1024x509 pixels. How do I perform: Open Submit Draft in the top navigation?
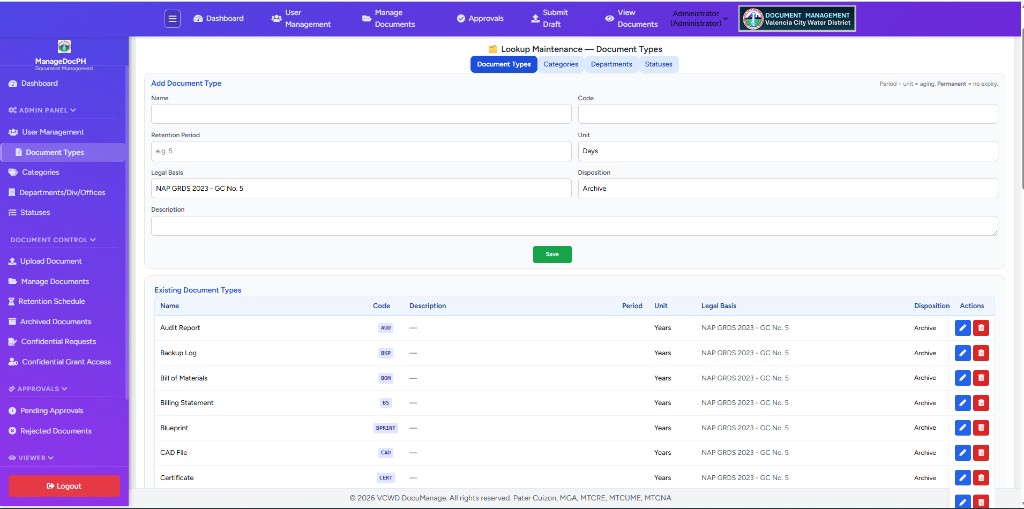[549, 19]
